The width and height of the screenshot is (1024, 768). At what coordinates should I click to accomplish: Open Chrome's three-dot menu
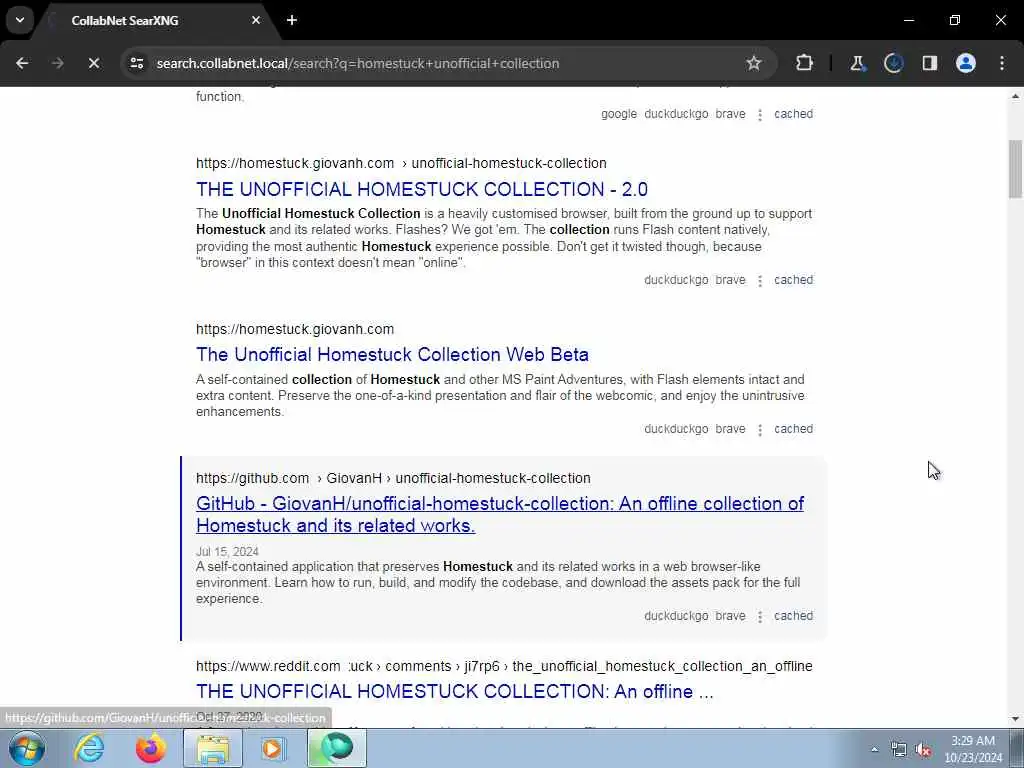(1002, 63)
